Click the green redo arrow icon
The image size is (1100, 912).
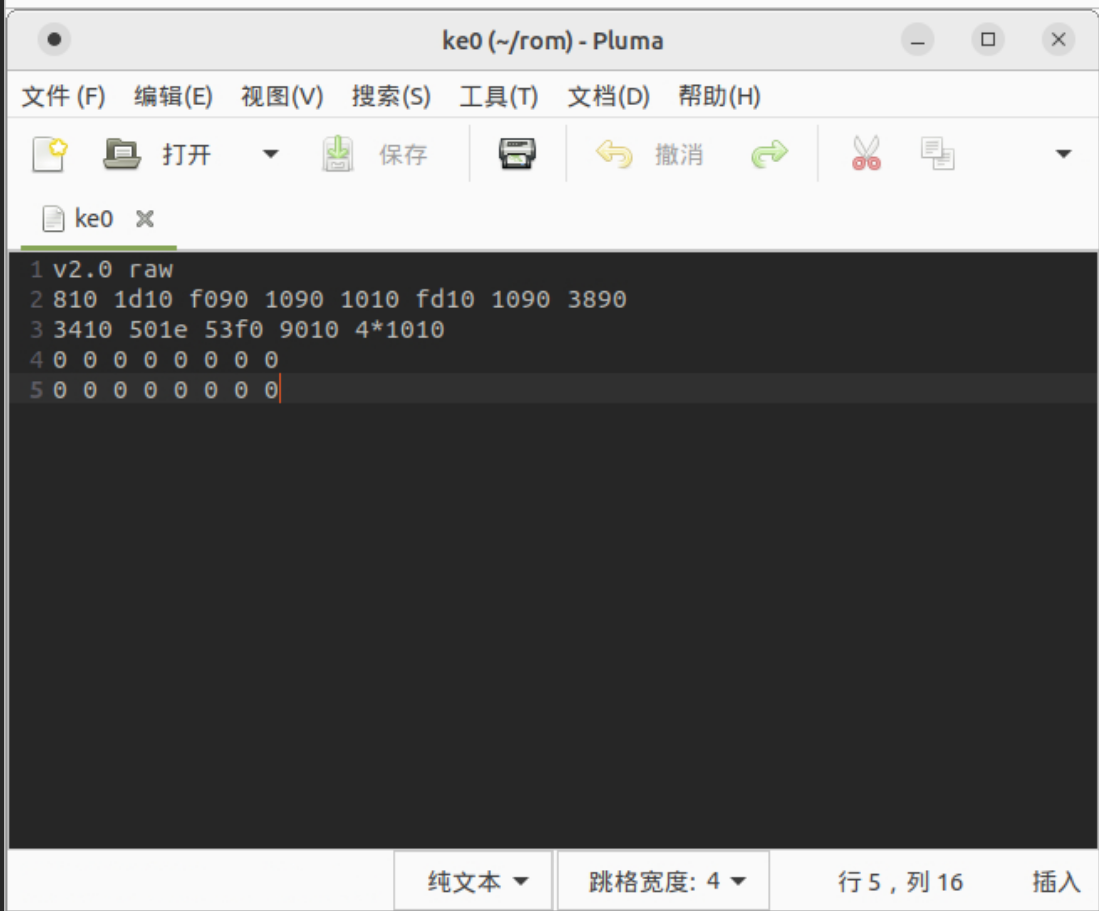769,154
